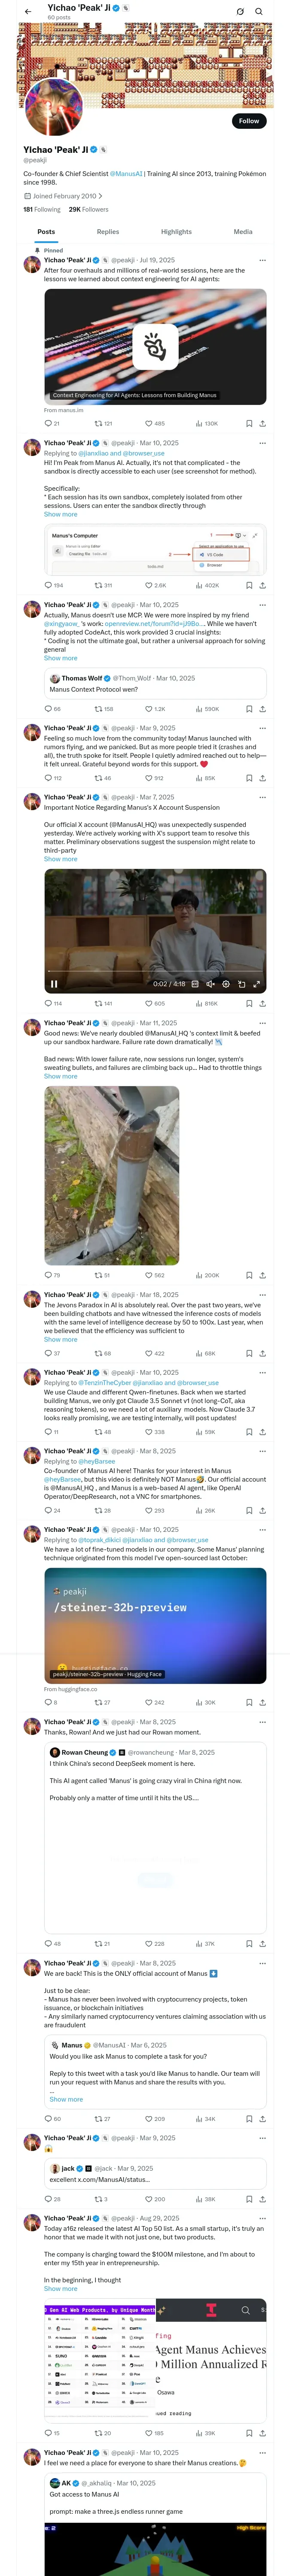The width and height of the screenshot is (290, 2576).
Task: Open search from the profile header
Action: tap(259, 11)
